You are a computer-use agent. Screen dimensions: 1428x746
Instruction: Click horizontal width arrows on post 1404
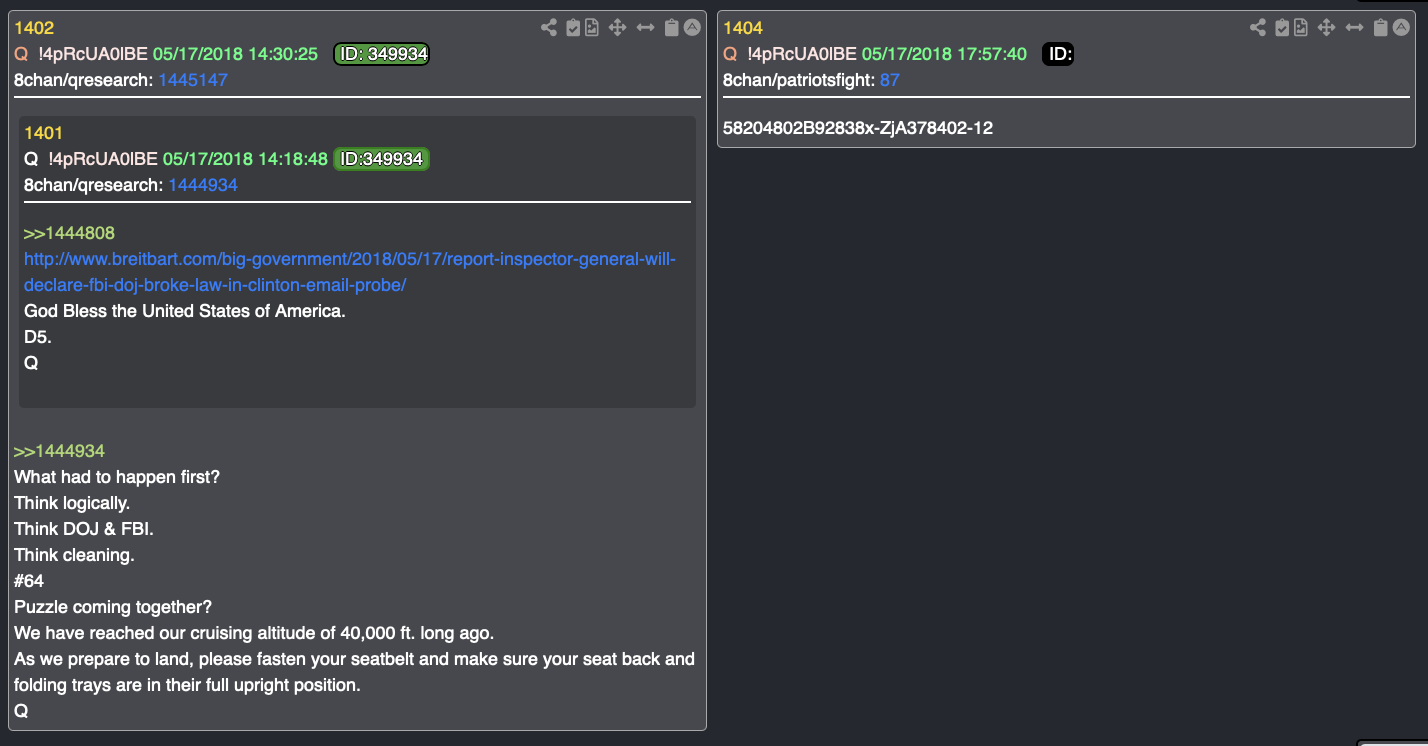[x=1354, y=28]
